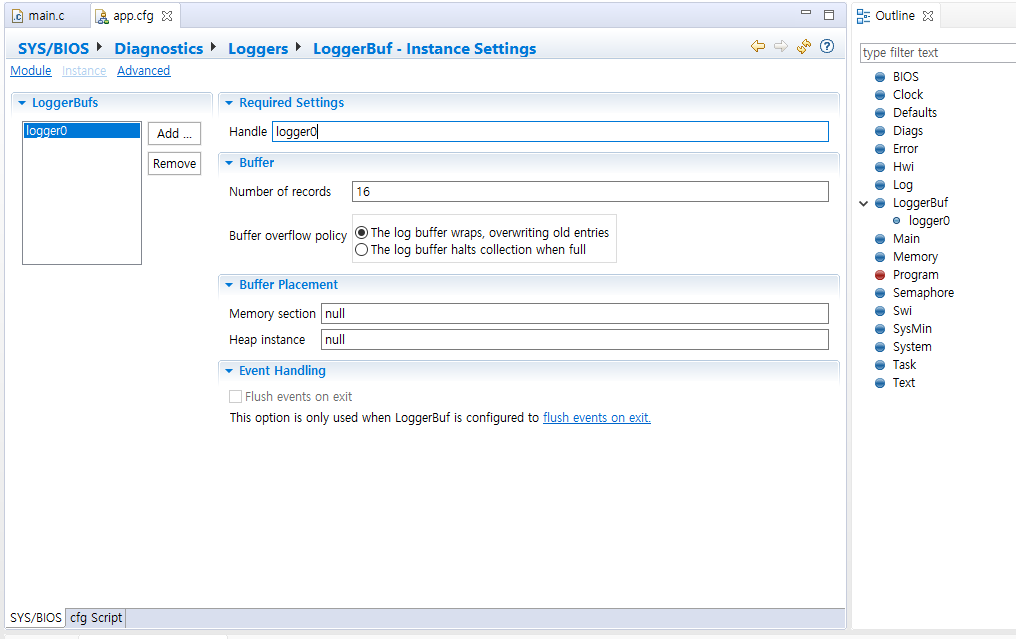This screenshot has height=639, width=1016.
Task: Click the refresh view icon in toolbar
Action: 804,46
